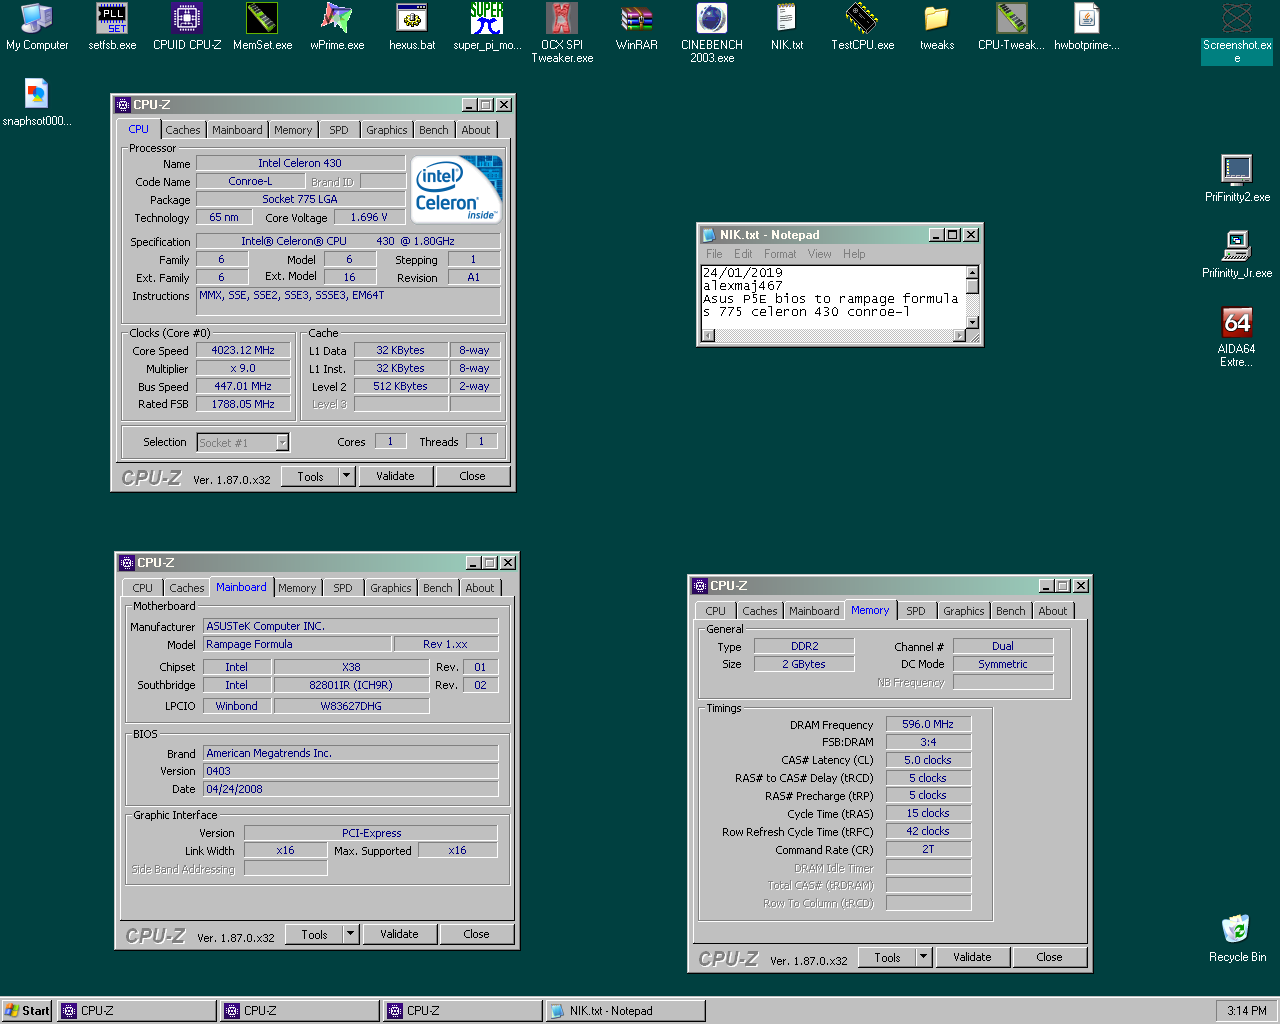Switch to first CPU-Z taskbar button
Image resolution: width=1280 pixels, height=1024 pixels.
pyautogui.click(x=136, y=1010)
